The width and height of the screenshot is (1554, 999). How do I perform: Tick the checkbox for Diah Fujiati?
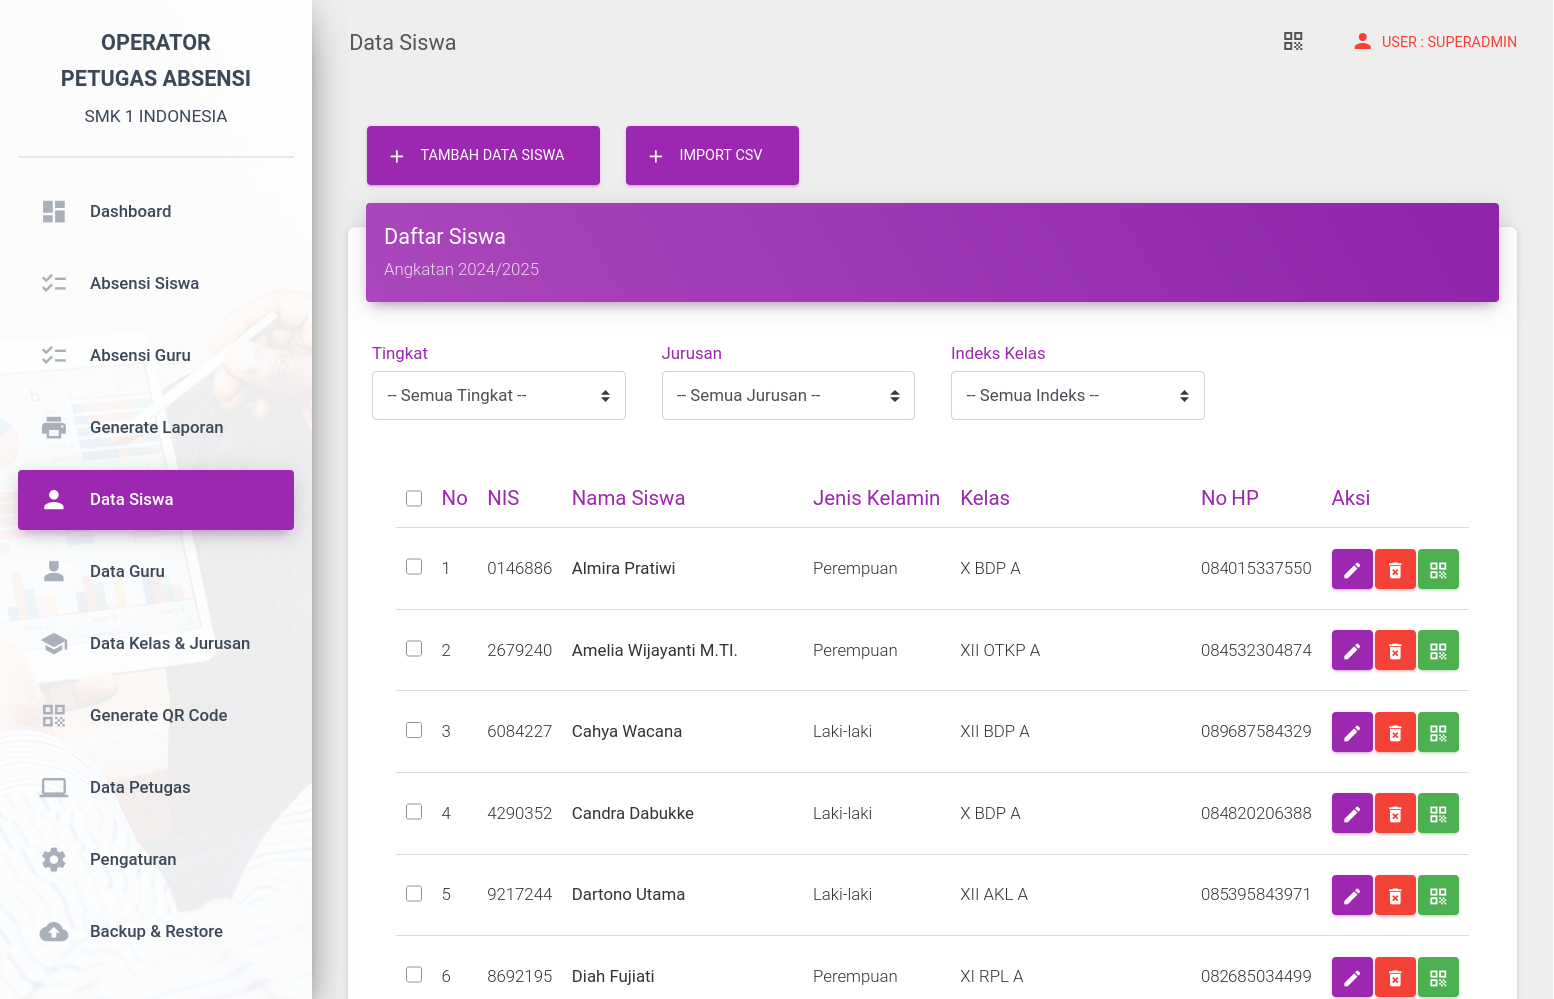pos(414,974)
